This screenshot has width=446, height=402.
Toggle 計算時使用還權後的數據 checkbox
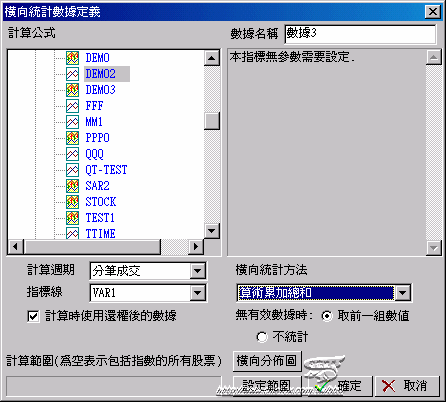33,316
